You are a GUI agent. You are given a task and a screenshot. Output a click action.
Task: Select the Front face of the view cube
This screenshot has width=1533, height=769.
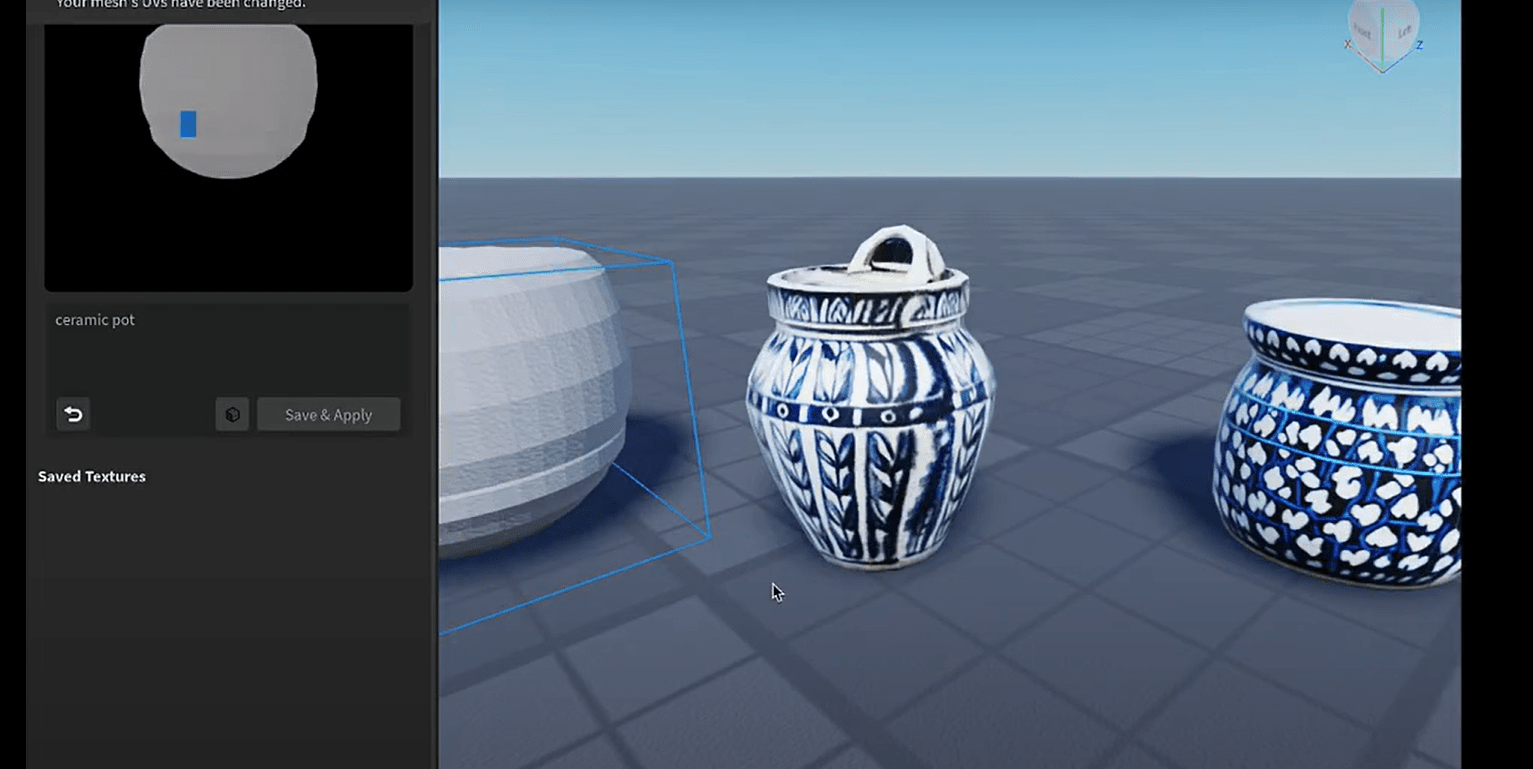click(1363, 31)
